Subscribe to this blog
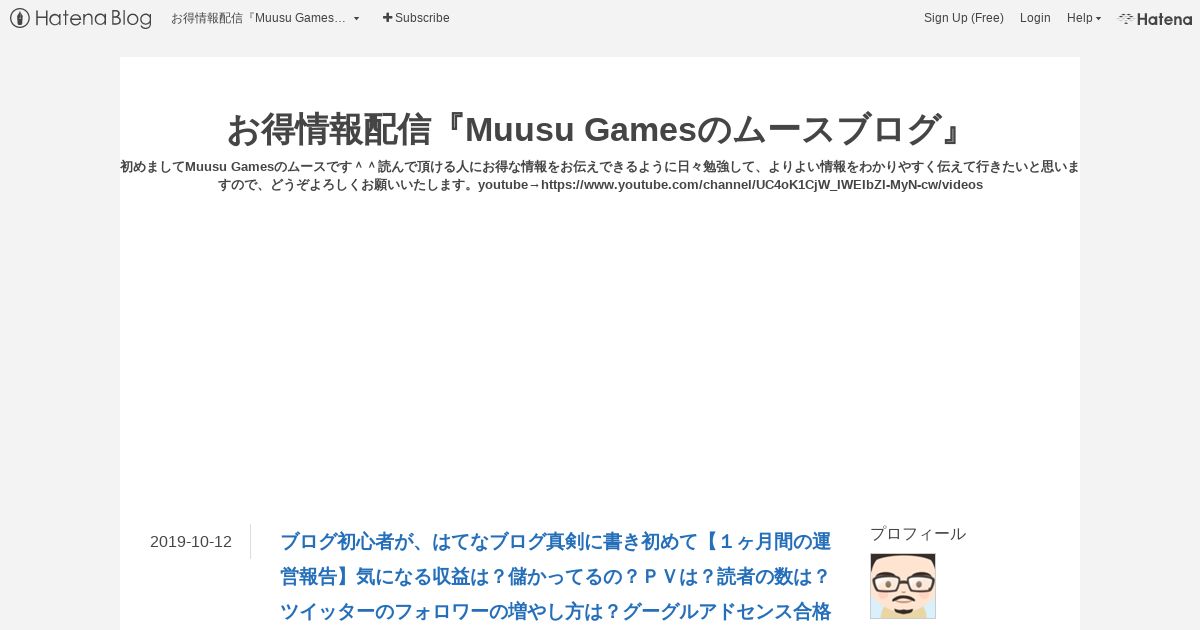 [x=416, y=18]
